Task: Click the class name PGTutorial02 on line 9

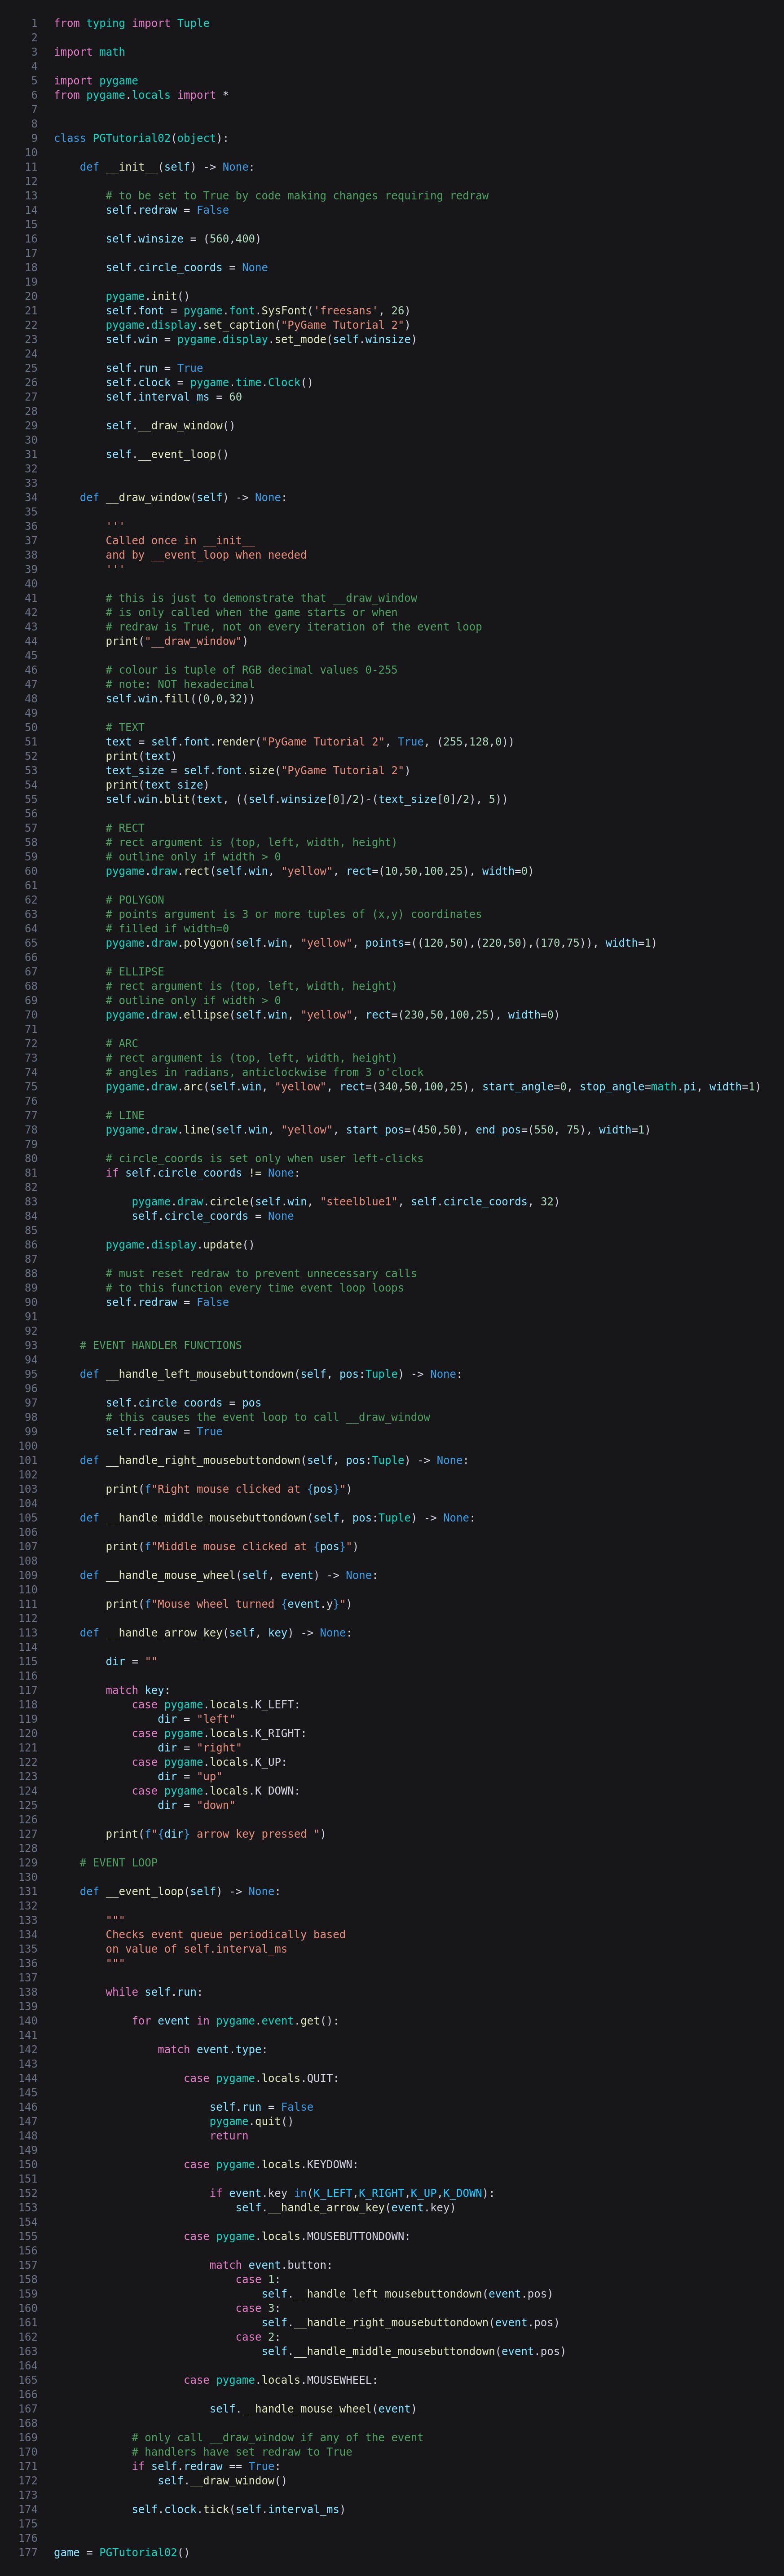Action: point(132,138)
